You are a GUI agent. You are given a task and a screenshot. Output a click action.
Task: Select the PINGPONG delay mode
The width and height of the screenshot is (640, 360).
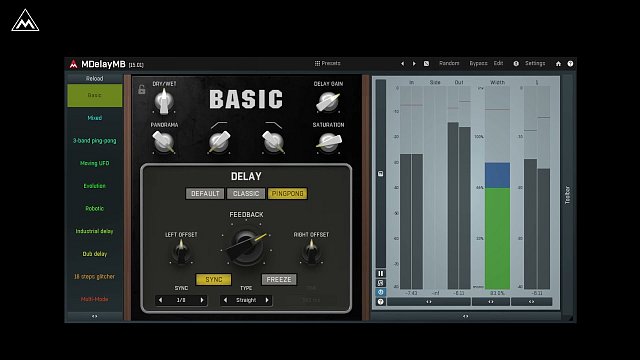click(287, 193)
